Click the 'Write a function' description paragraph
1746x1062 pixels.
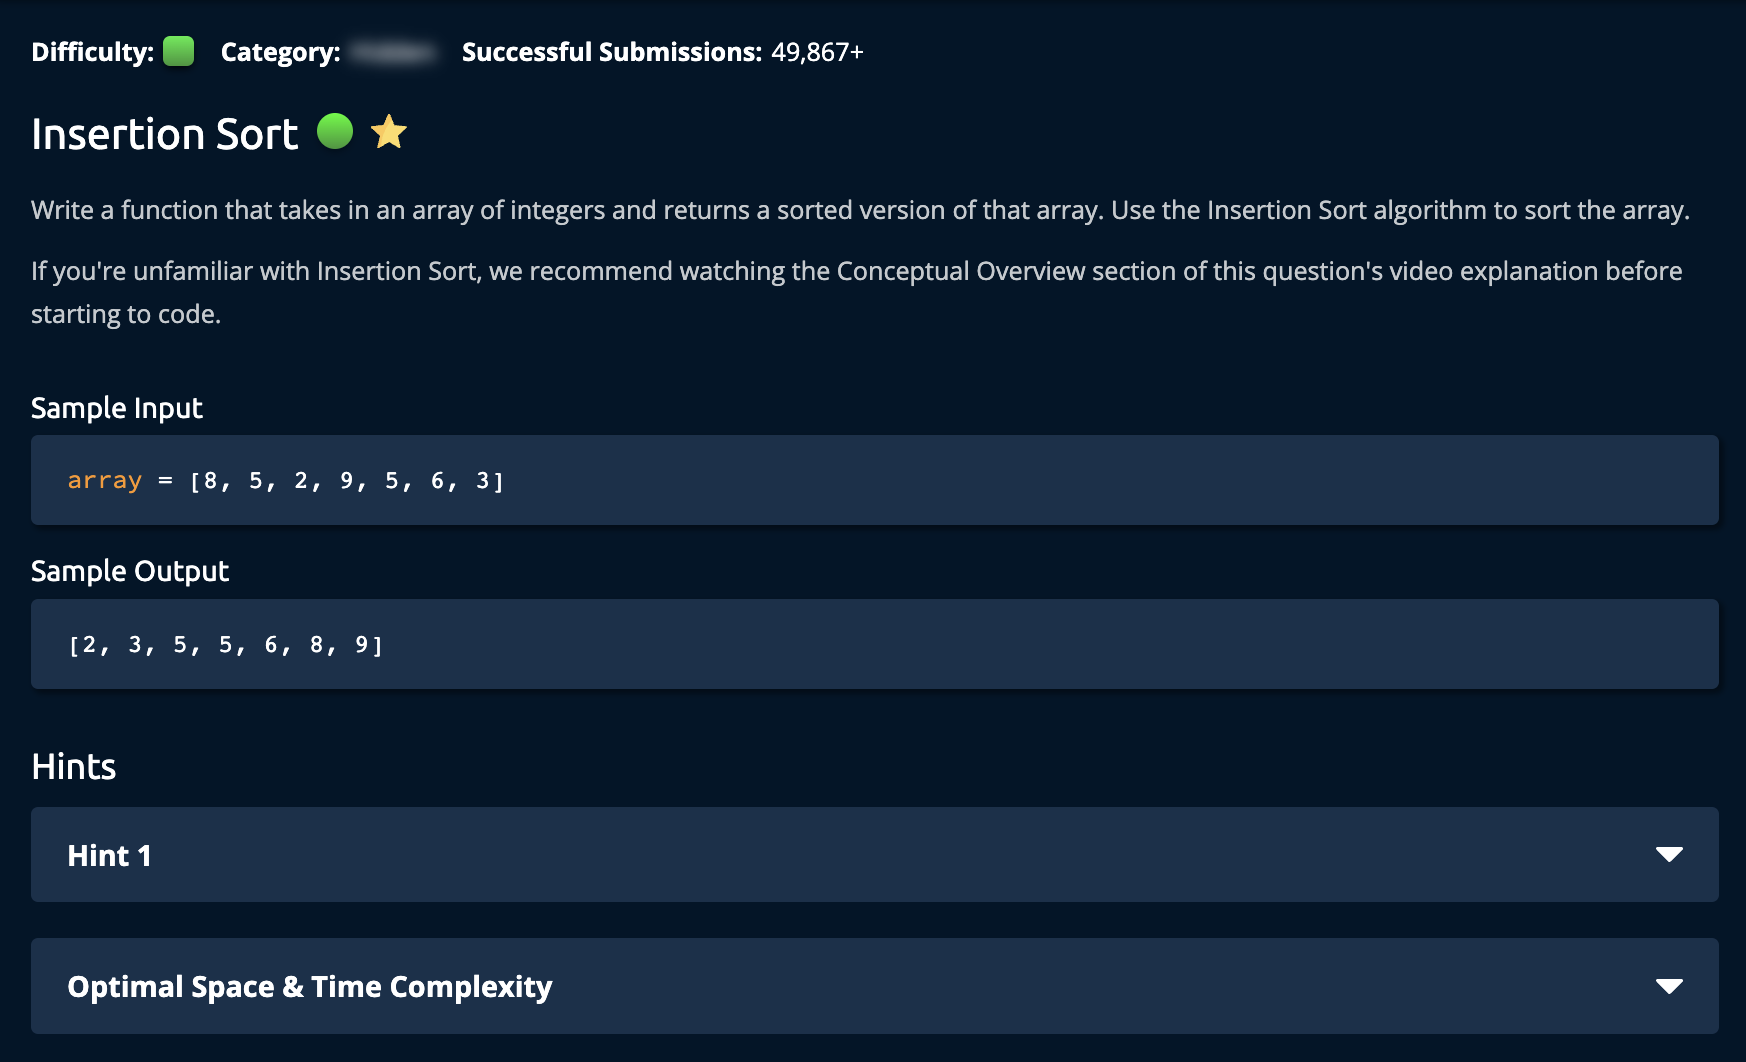(x=860, y=210)
